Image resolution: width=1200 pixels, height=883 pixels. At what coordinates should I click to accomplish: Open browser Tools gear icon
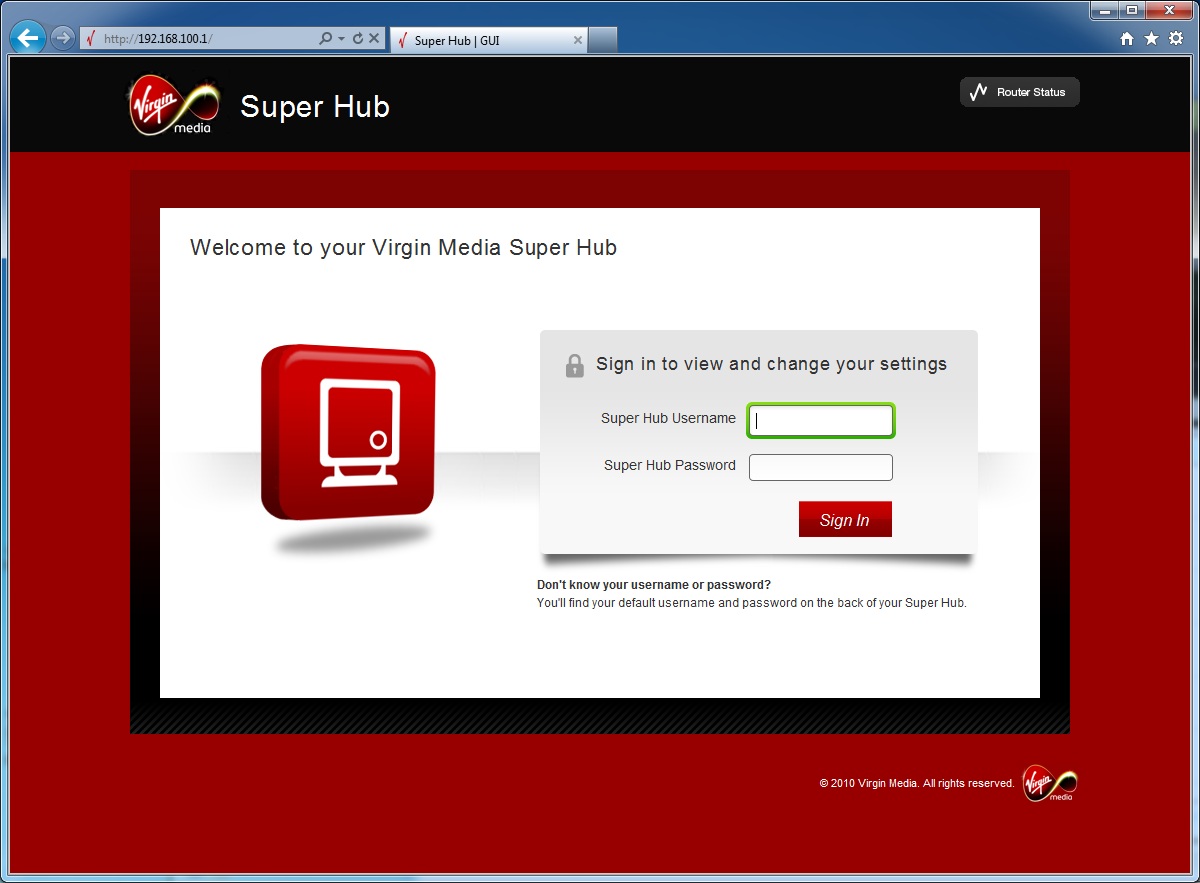pos(1176,38)
